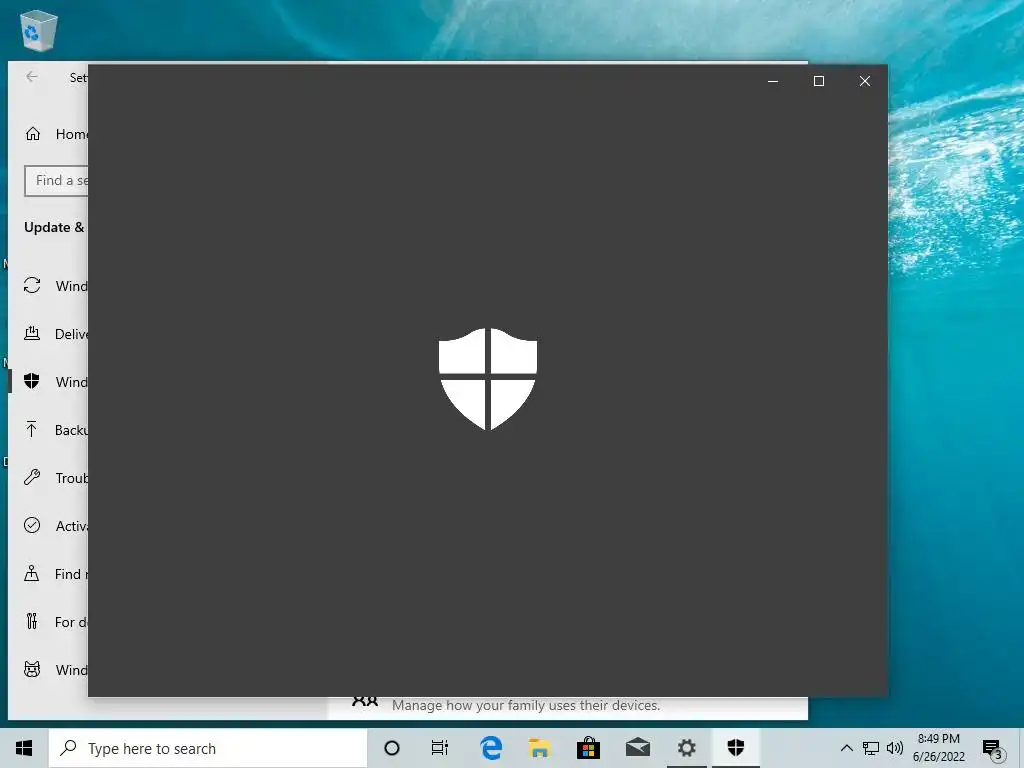Switch to Windows Security taskbar icon
This screenshot has width=1024, height=768.
pyautogui.click(x=735, y=748)
